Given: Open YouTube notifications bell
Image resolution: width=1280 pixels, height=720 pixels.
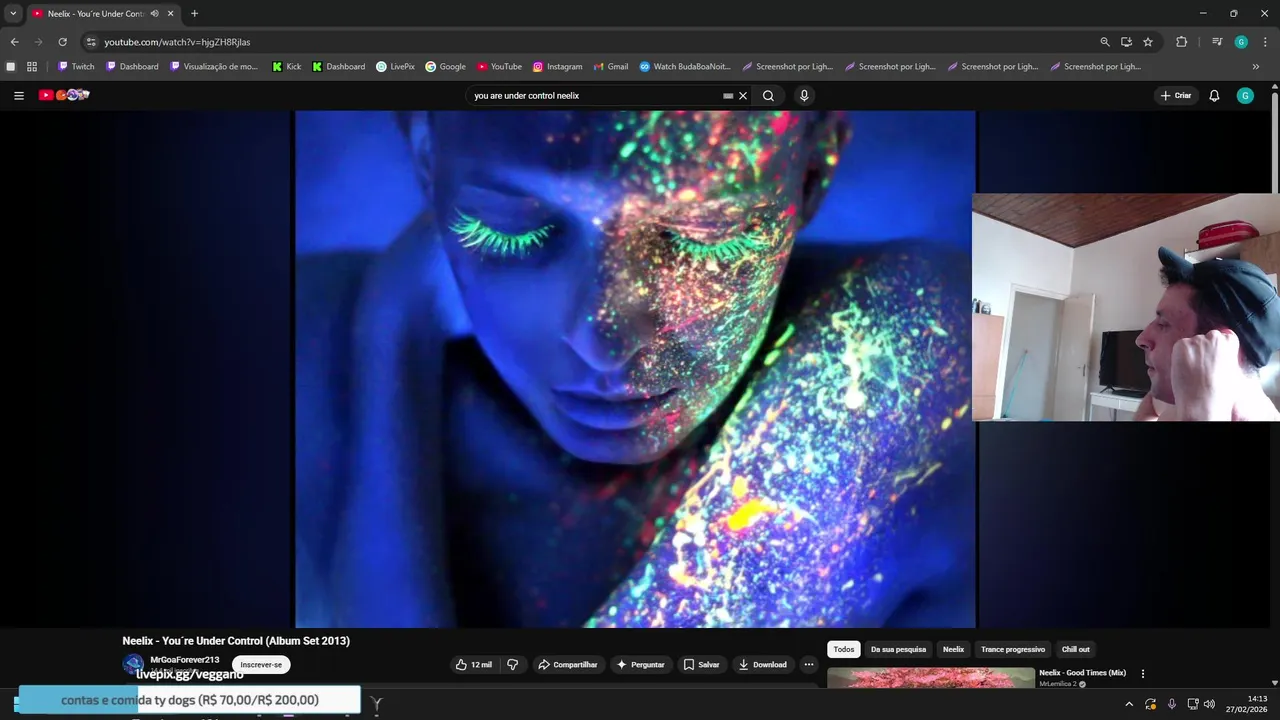Looking at the screenshot, I should [1214, 96].
